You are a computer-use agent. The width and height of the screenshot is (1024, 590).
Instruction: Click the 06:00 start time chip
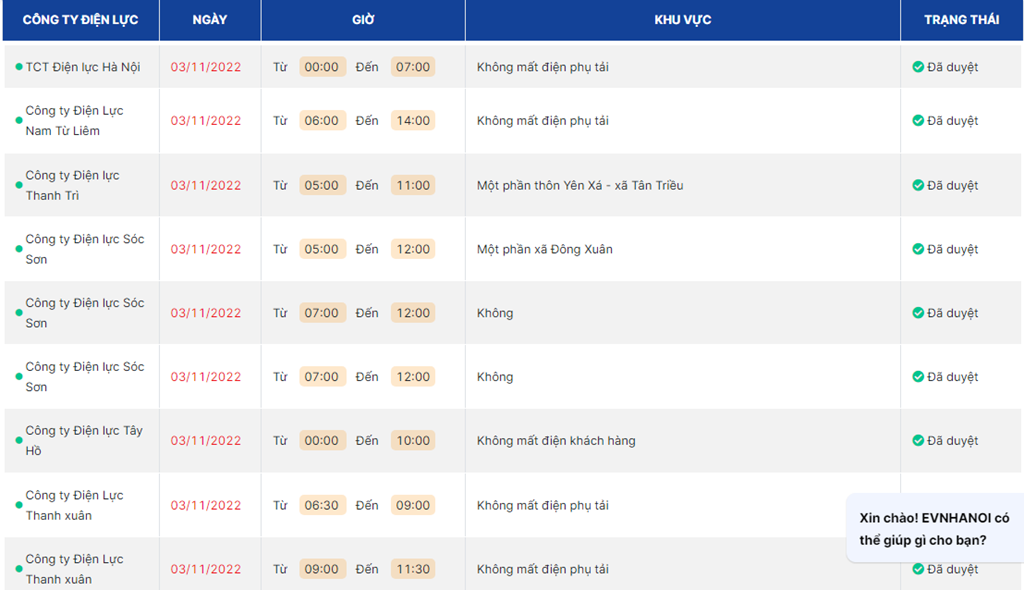click(322, 120)
